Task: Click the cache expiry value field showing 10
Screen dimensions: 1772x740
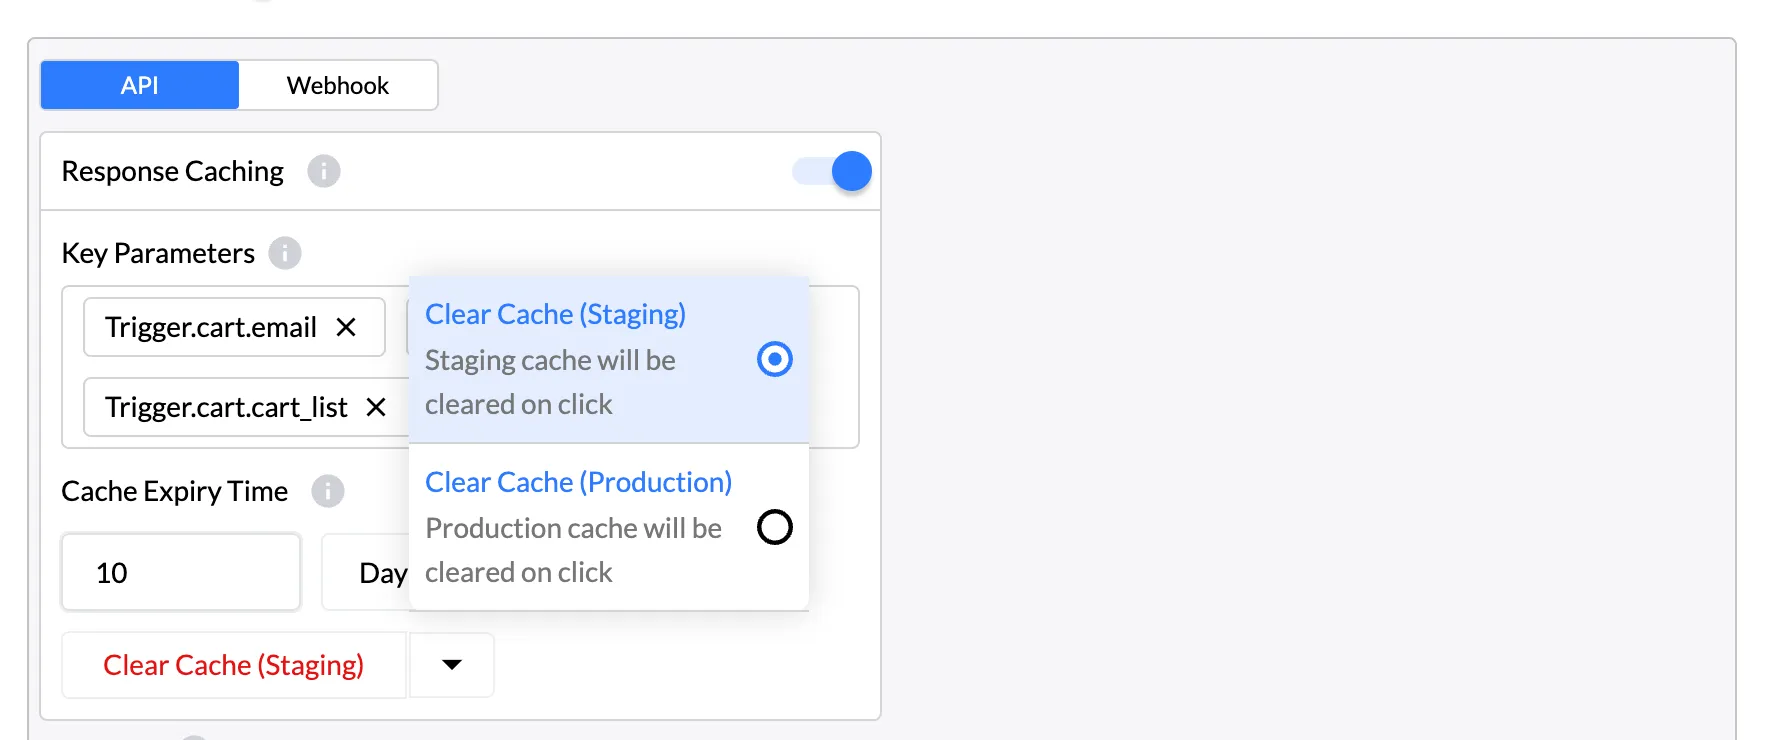Action: pyautogui.click(x=181, y=573)
